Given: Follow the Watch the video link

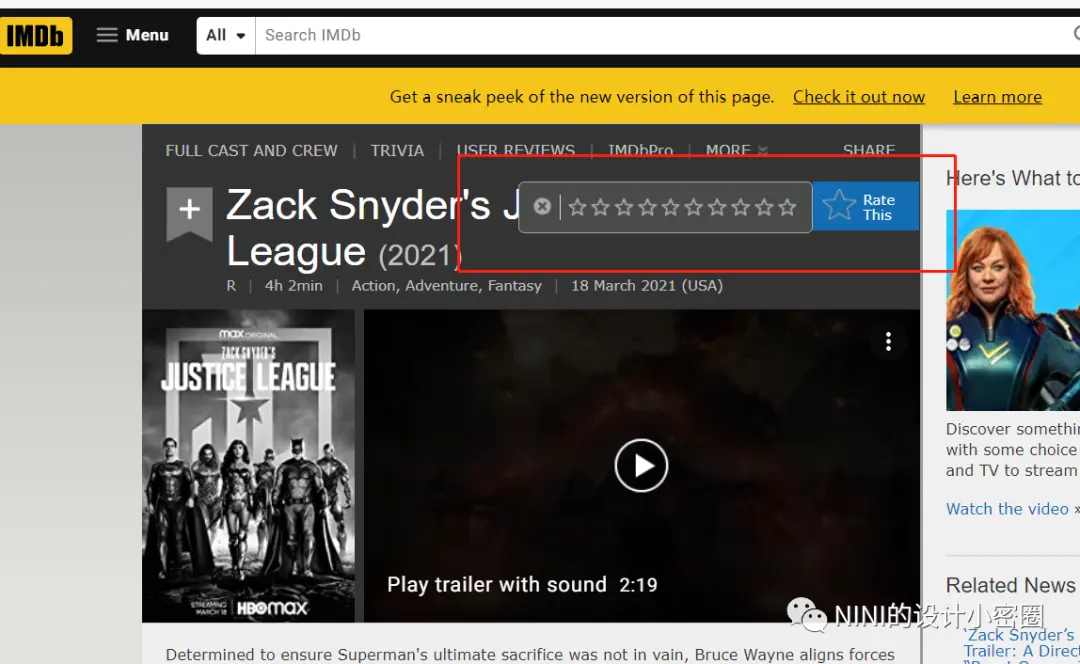Looking at the screenshot, I should 1007,508.
